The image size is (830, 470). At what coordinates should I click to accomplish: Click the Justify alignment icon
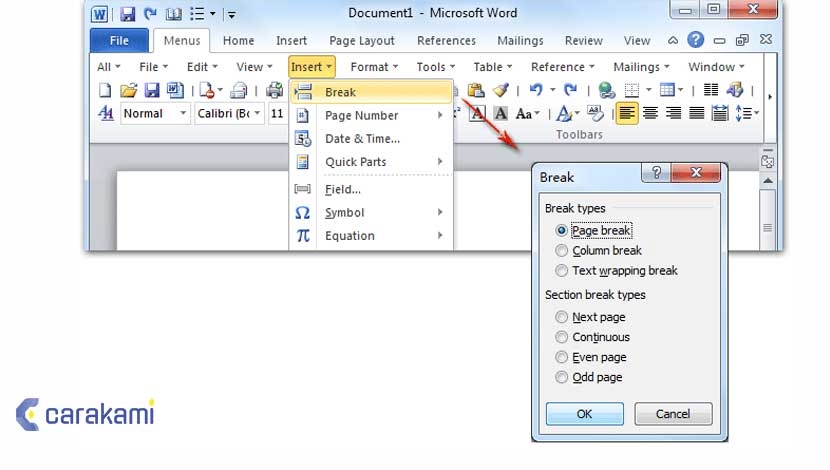point(697,114)
